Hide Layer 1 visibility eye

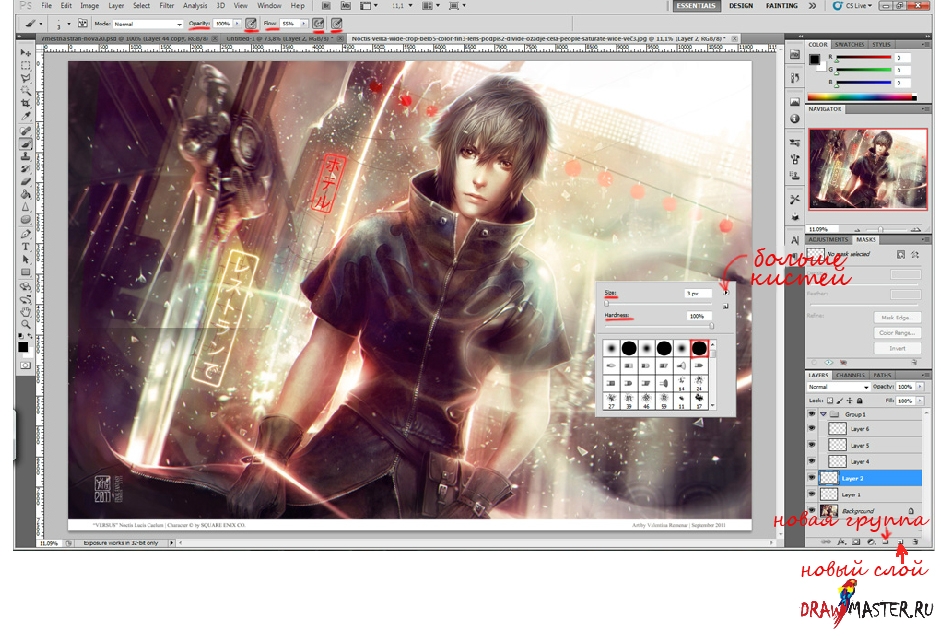click(811, 494)
